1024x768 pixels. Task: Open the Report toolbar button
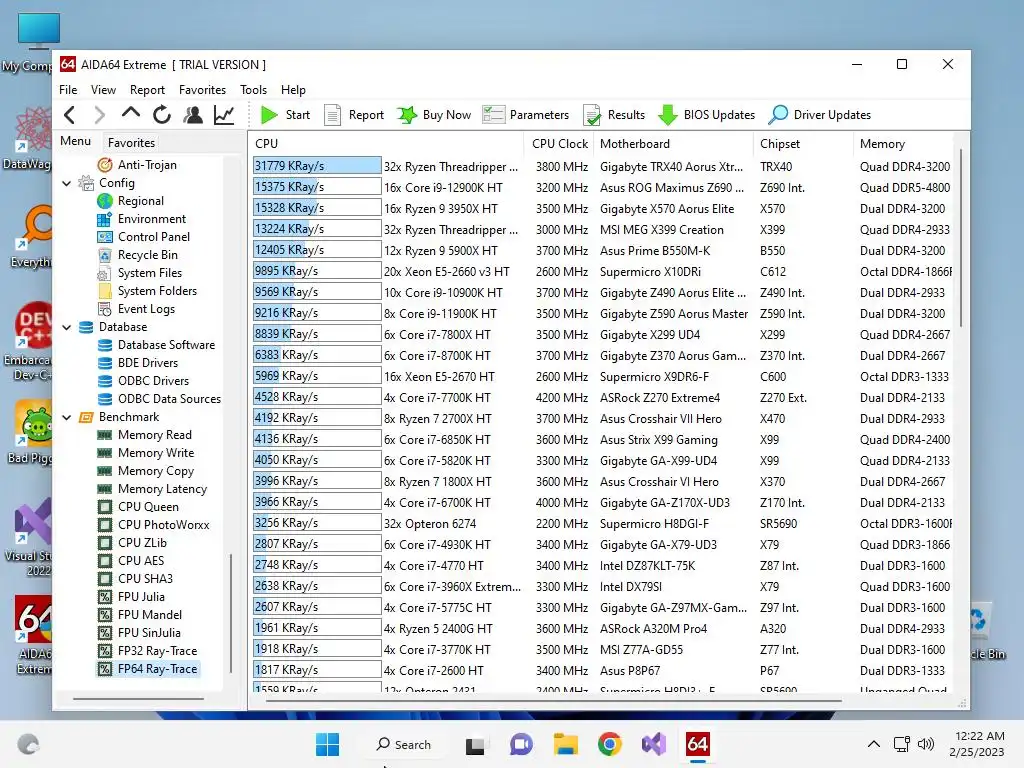(354, 115)
